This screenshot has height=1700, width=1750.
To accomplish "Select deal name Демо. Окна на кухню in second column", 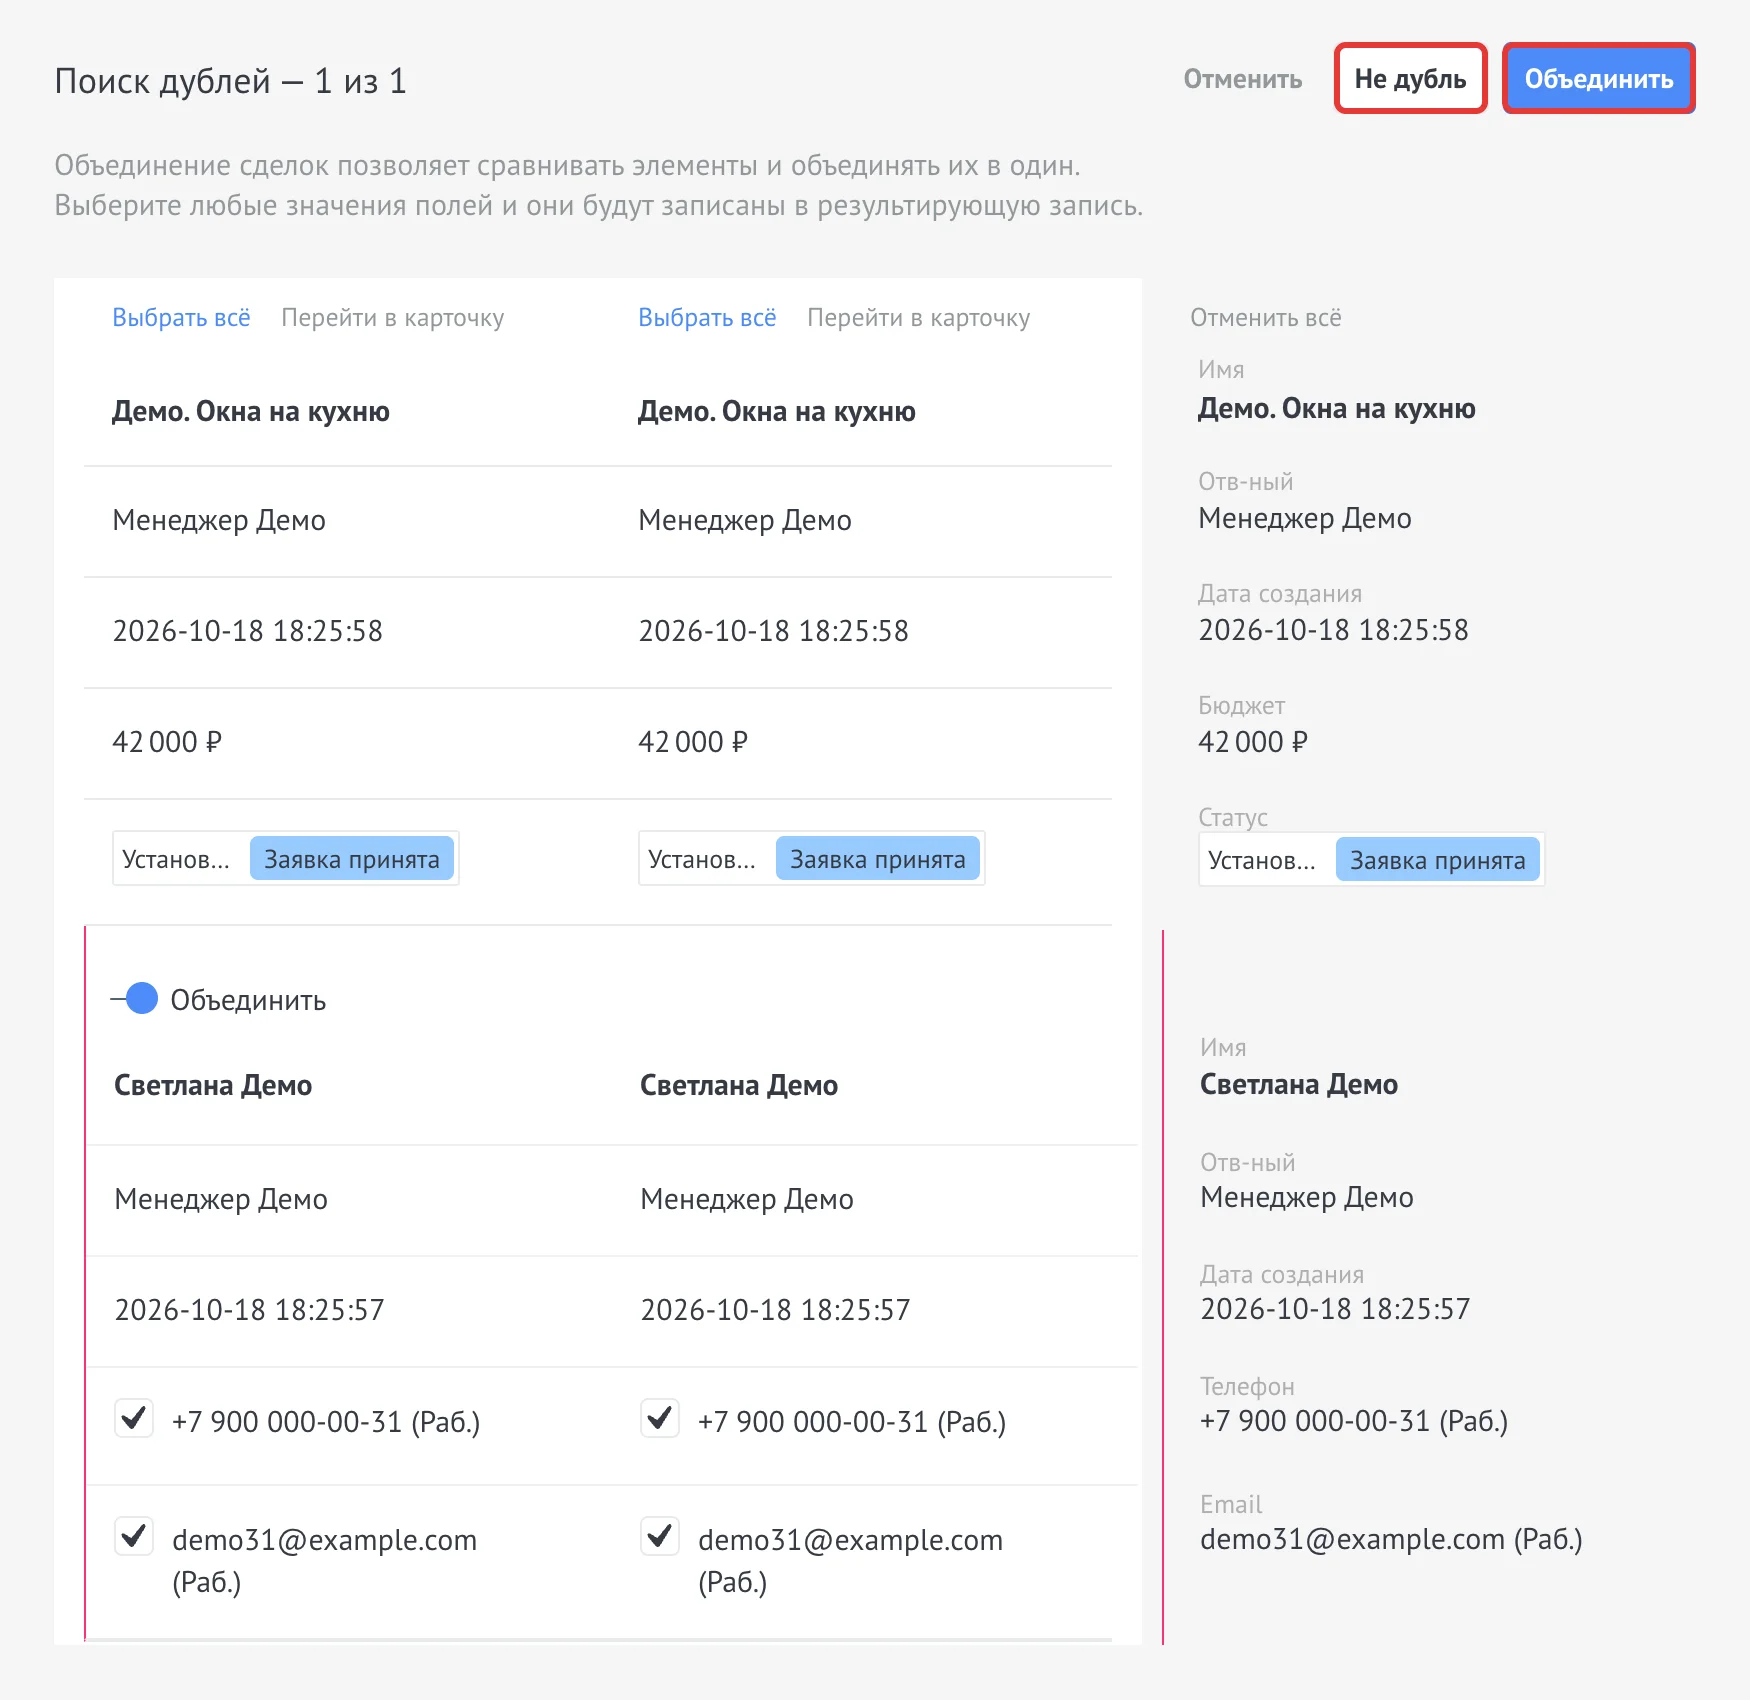I will click(x=776, y=411).
